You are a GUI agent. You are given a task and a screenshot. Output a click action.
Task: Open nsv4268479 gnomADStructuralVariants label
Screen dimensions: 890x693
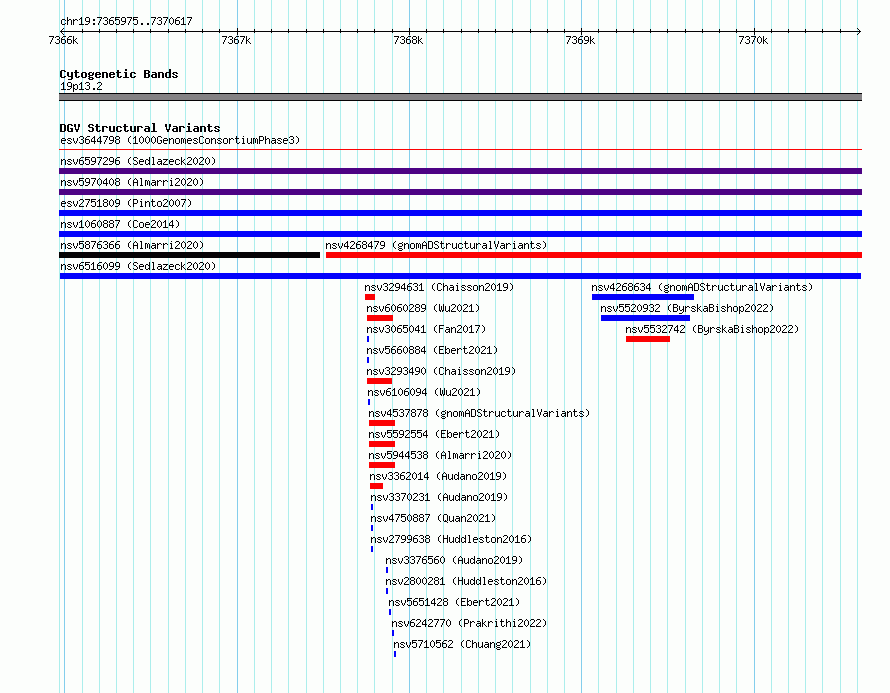click(x=436, y=245)
